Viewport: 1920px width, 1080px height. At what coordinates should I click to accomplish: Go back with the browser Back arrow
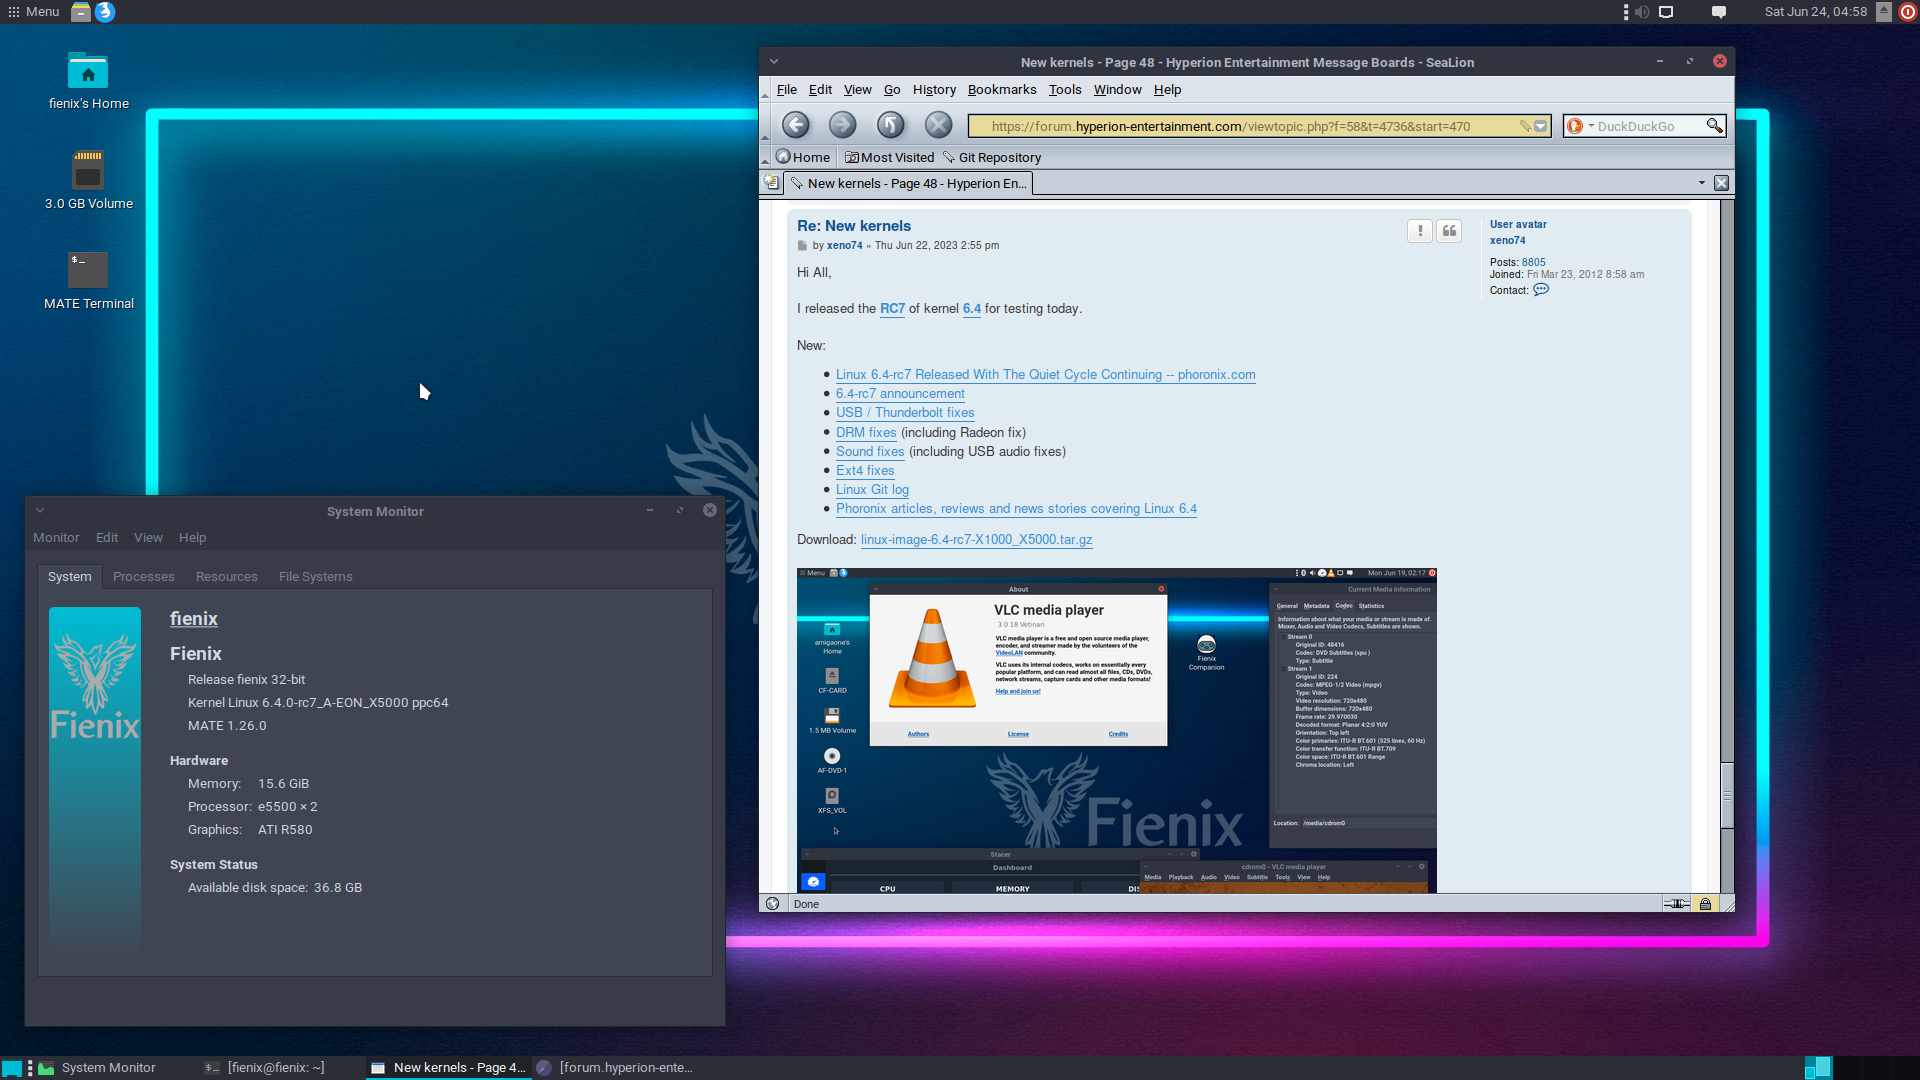[x=795, y=125]
